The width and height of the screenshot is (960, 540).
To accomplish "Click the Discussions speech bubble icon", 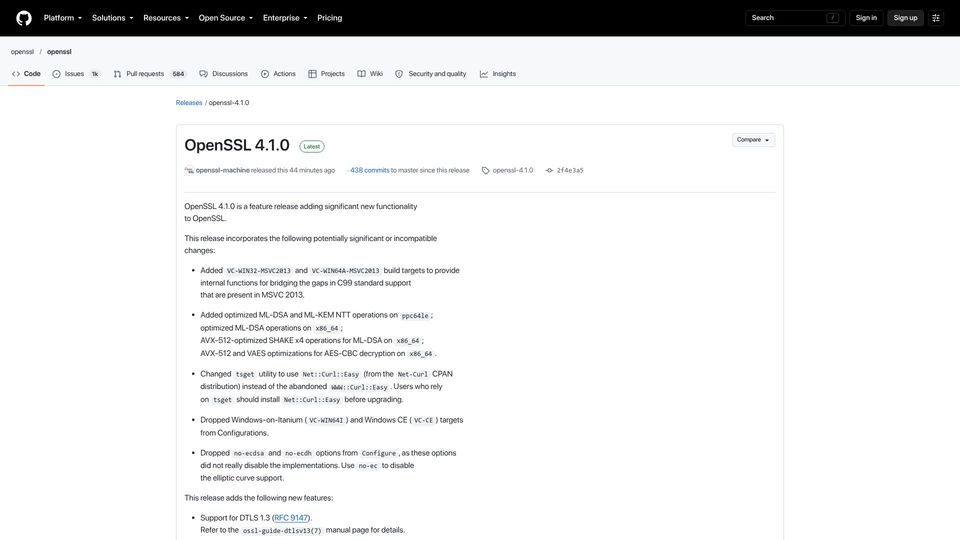I will pos(203,74).
